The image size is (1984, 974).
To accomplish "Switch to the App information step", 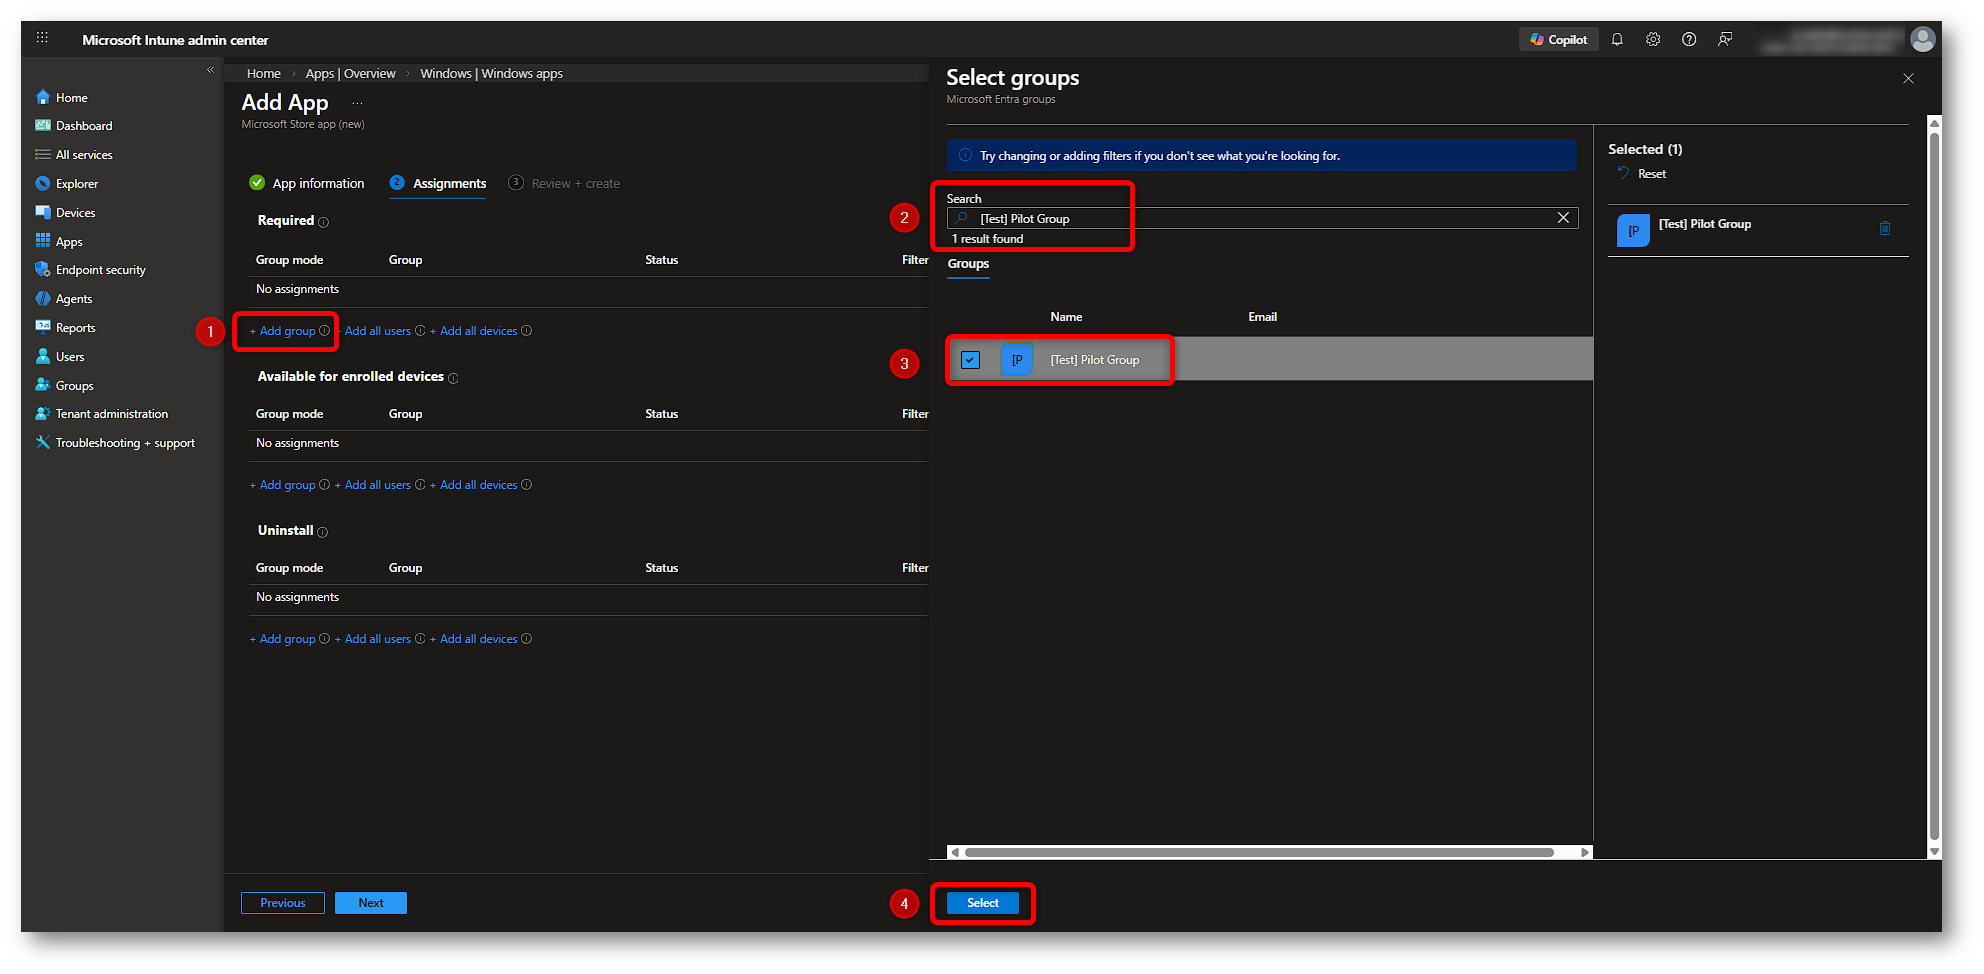I will 317,184.
